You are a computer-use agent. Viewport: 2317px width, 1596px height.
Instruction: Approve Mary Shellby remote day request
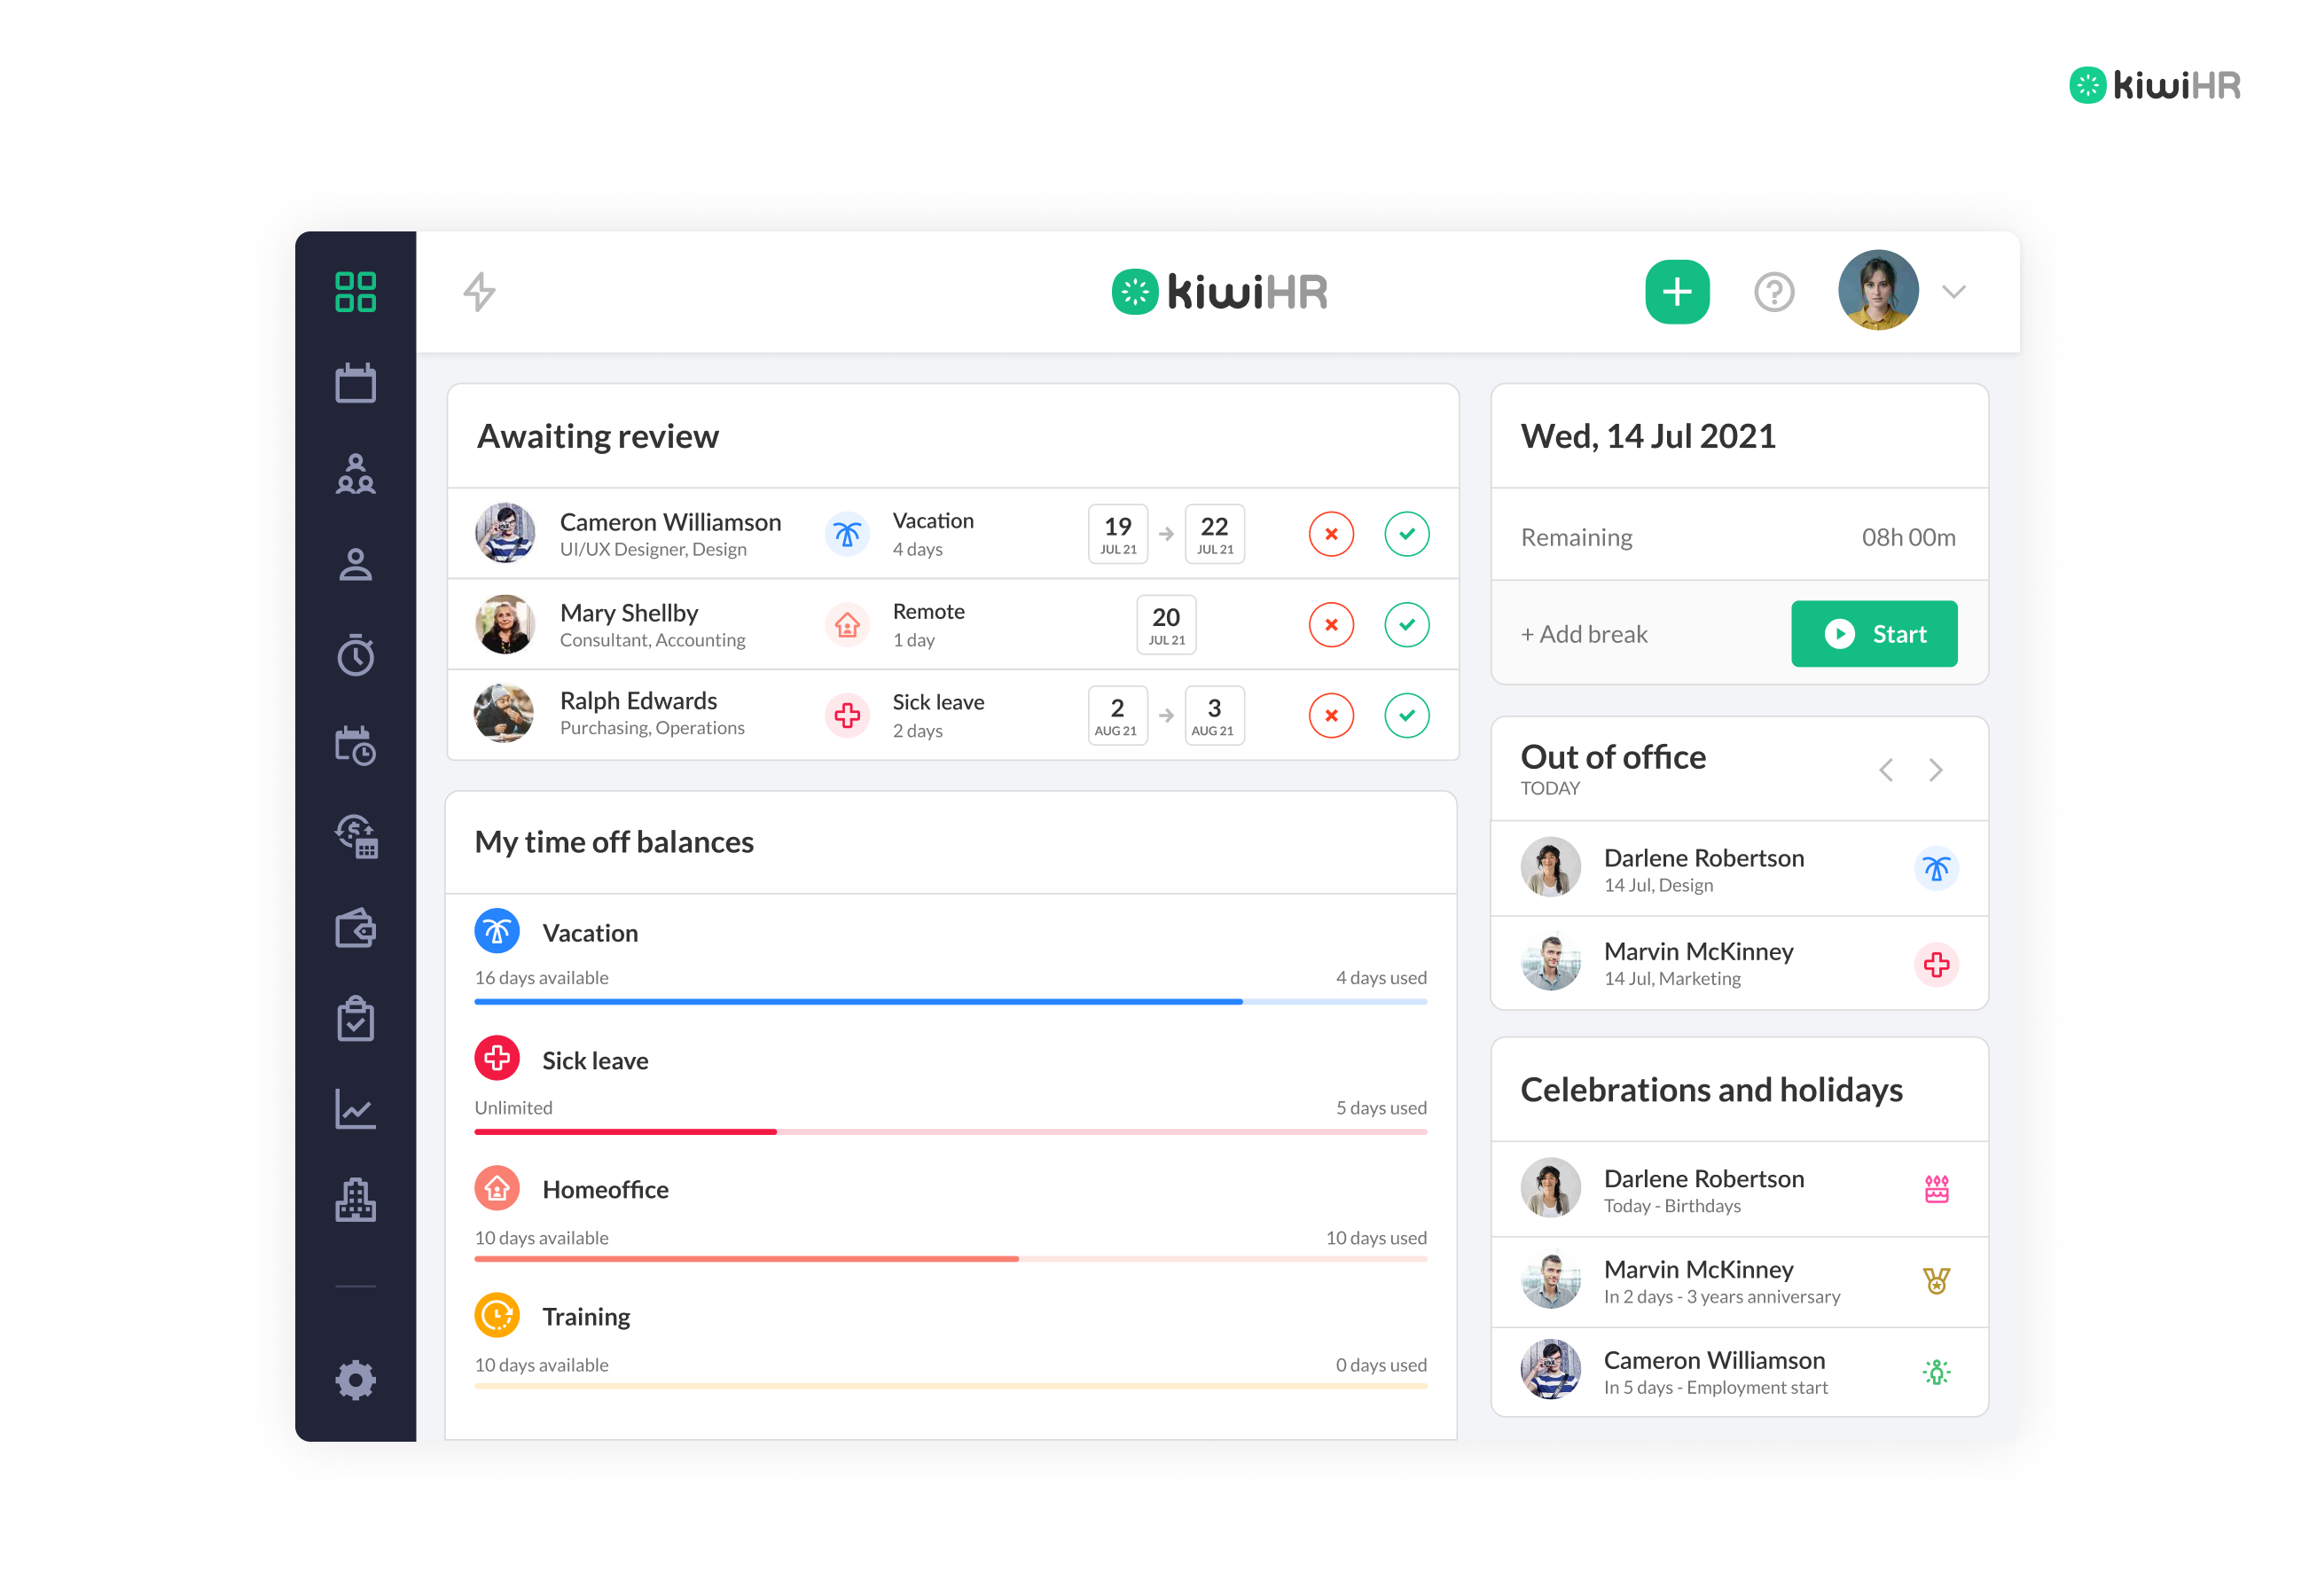pyautogui.click(x=1408, y=623)
